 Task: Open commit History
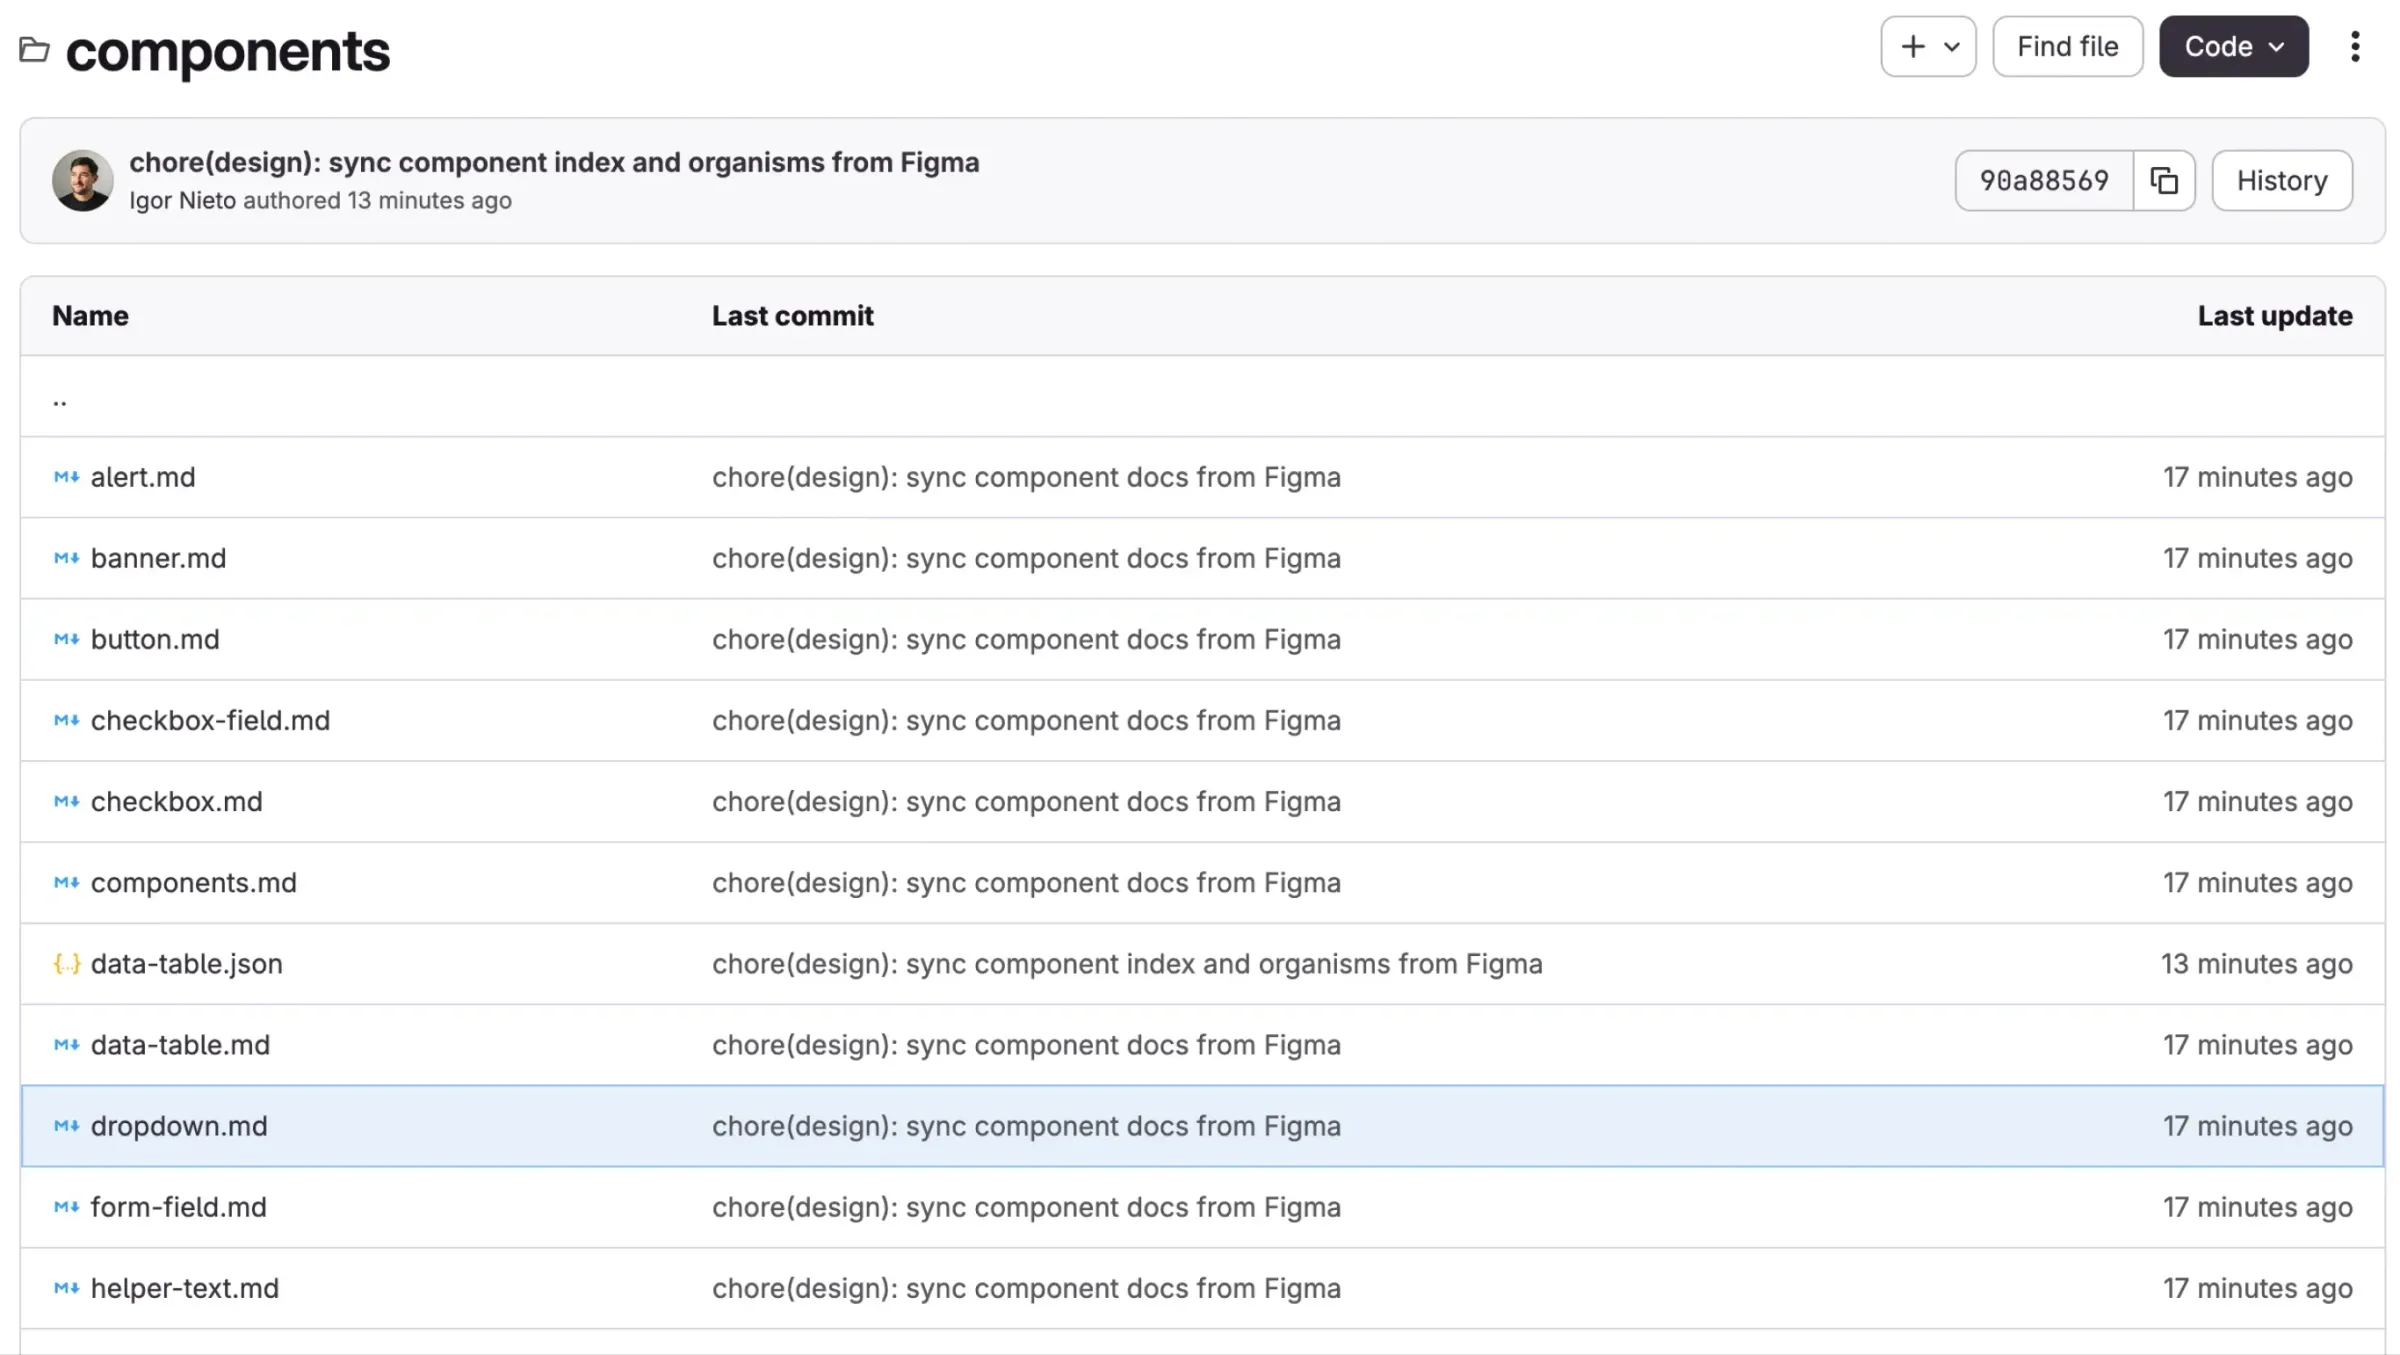2282,181
